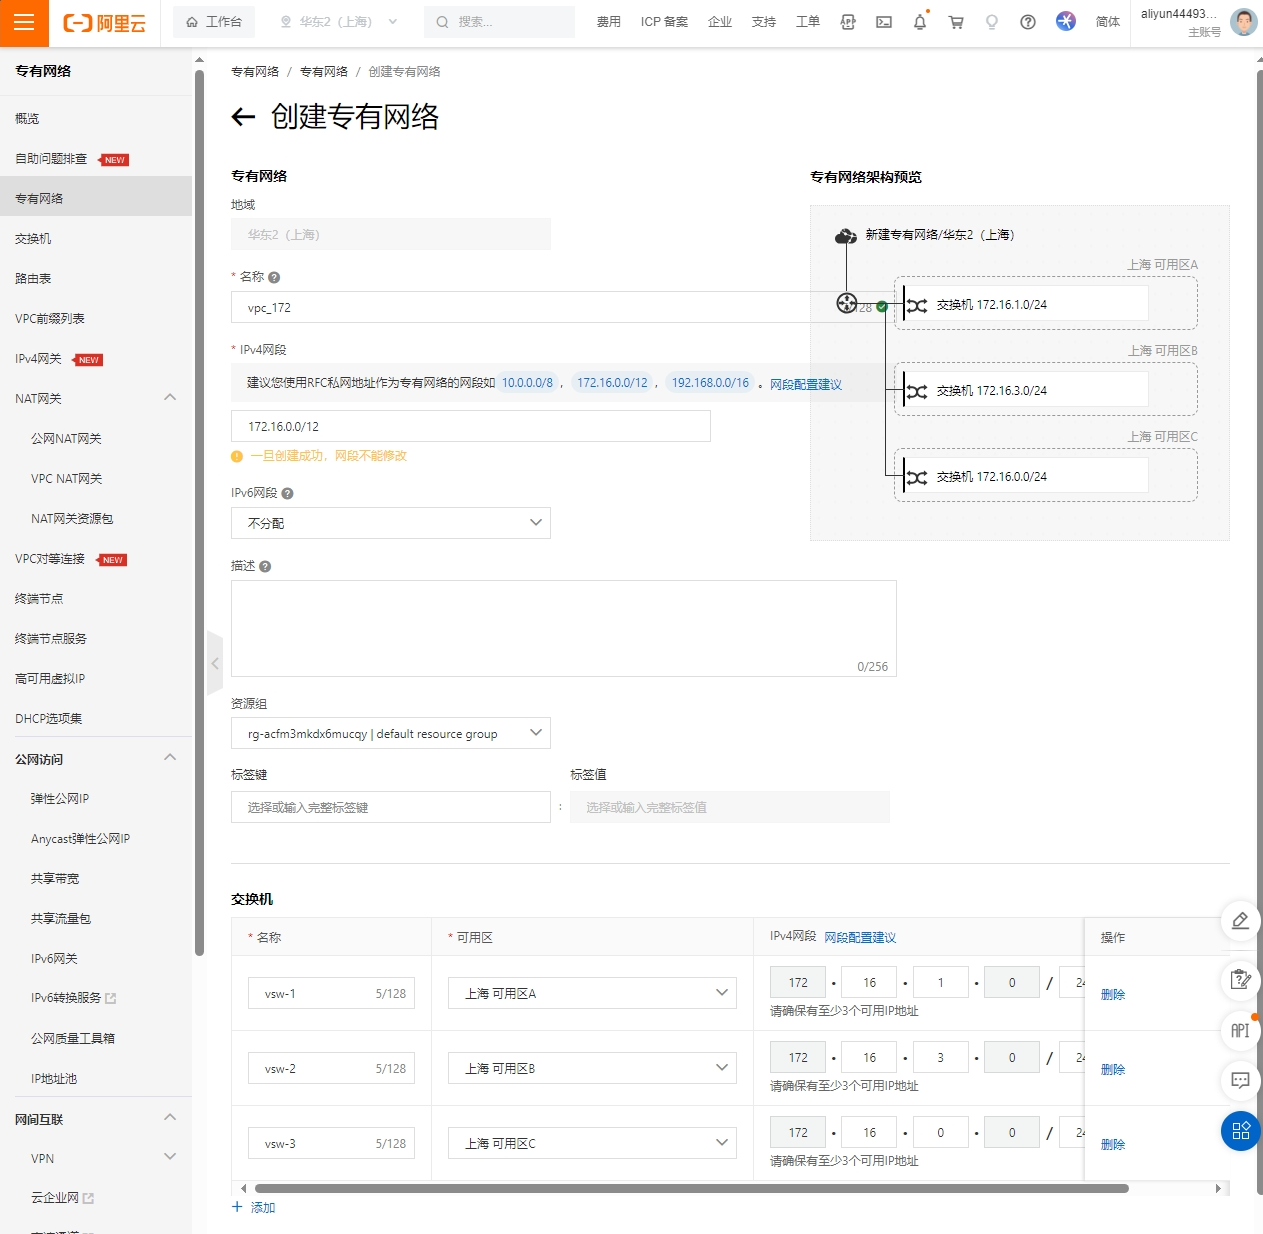Viewport: 1263px width, 1234px height.
Task: Open the IPv6网段 dropdown showing 不分配
Action: (390, 523)
